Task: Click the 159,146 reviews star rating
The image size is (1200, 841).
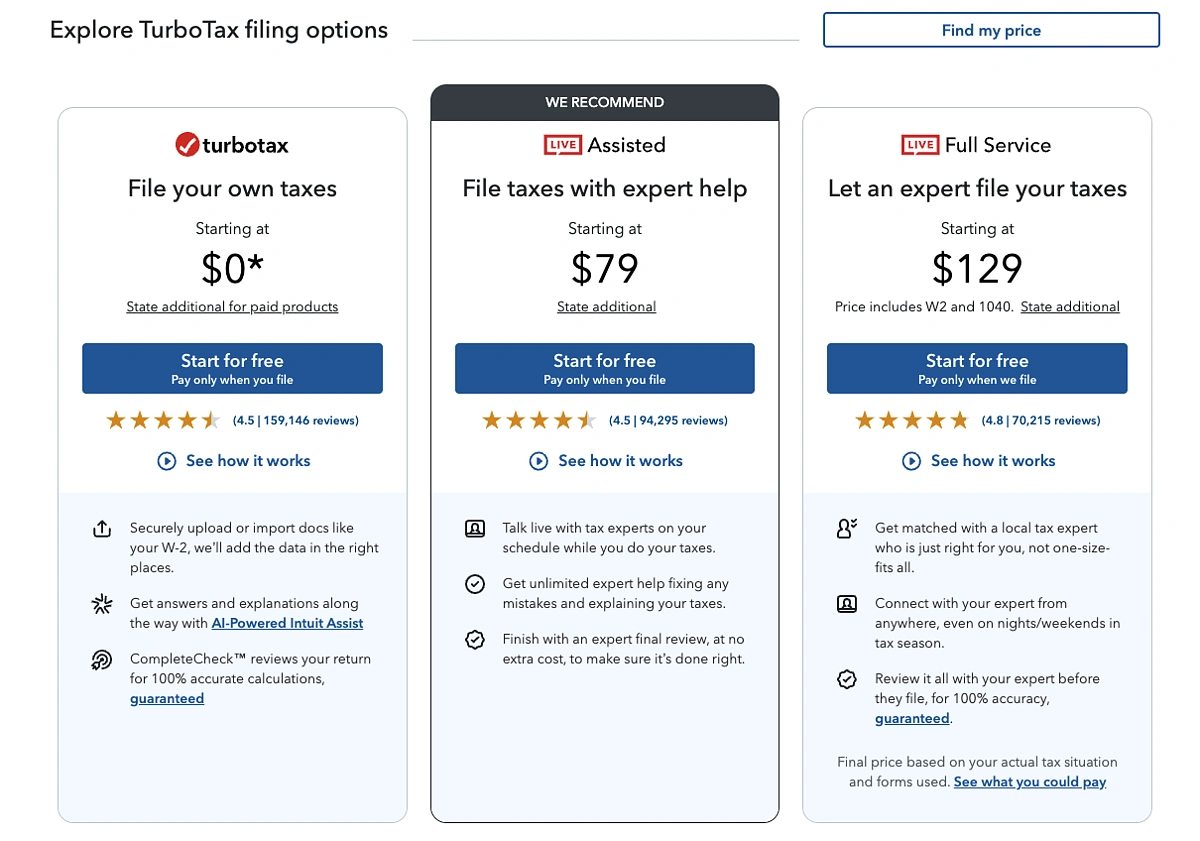Action: [232, 421]
